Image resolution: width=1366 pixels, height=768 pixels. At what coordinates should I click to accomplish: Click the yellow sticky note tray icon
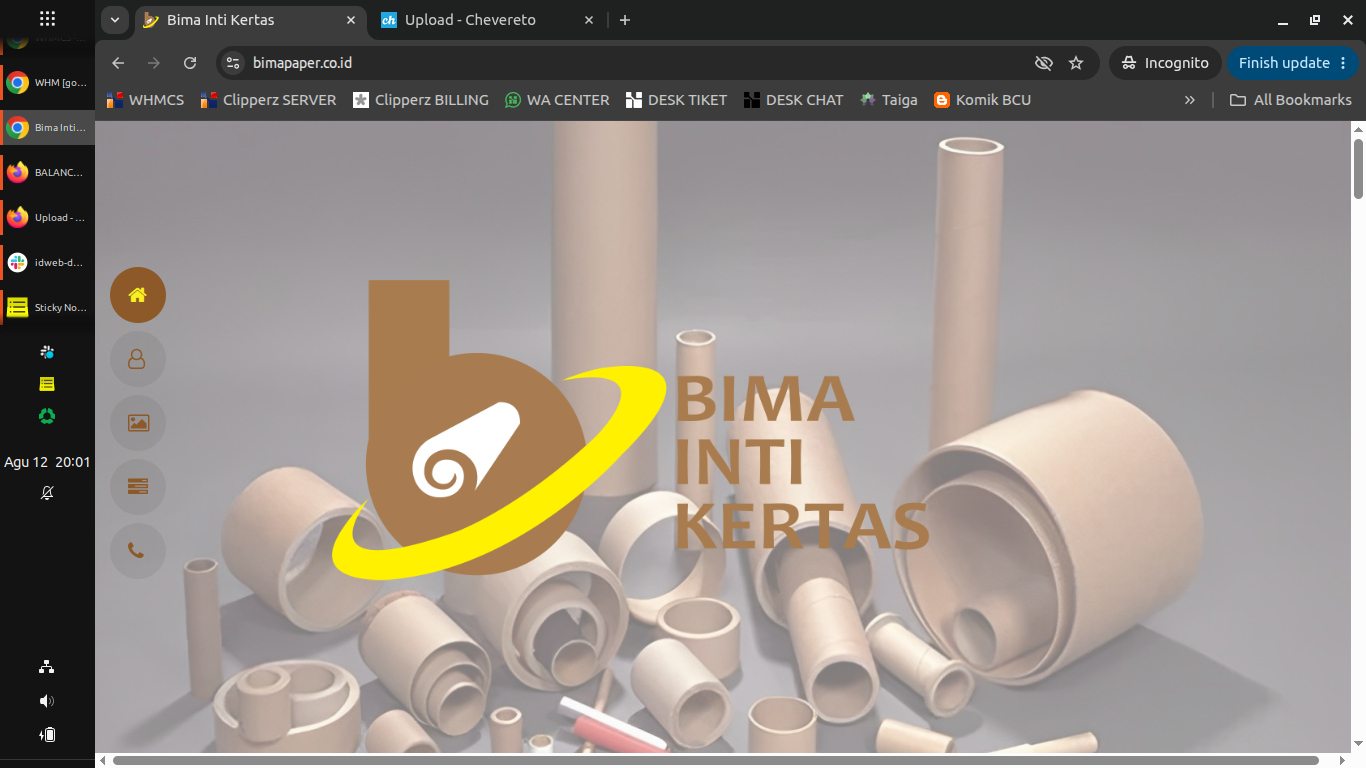(x=47, y=384)
